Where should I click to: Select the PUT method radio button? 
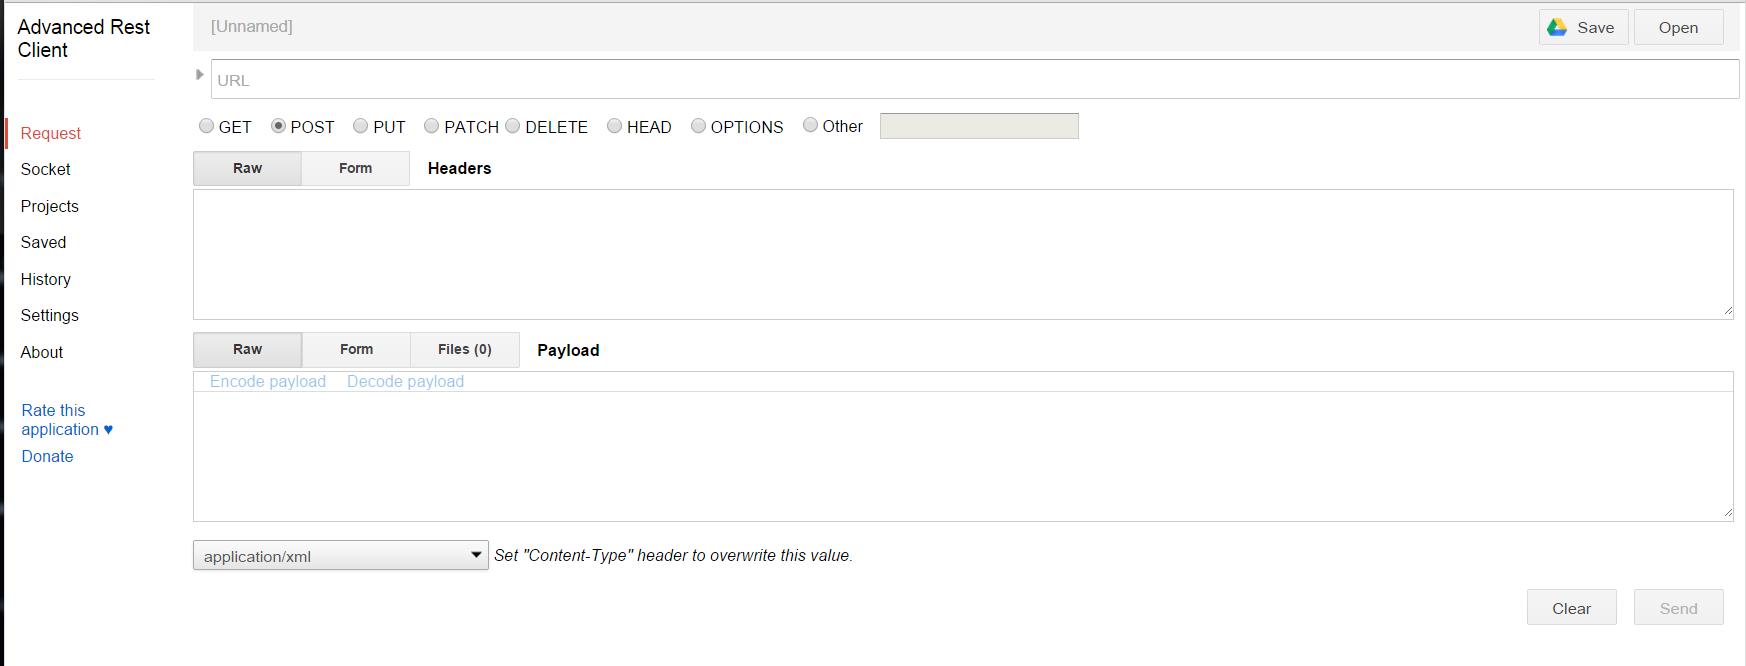361,126
